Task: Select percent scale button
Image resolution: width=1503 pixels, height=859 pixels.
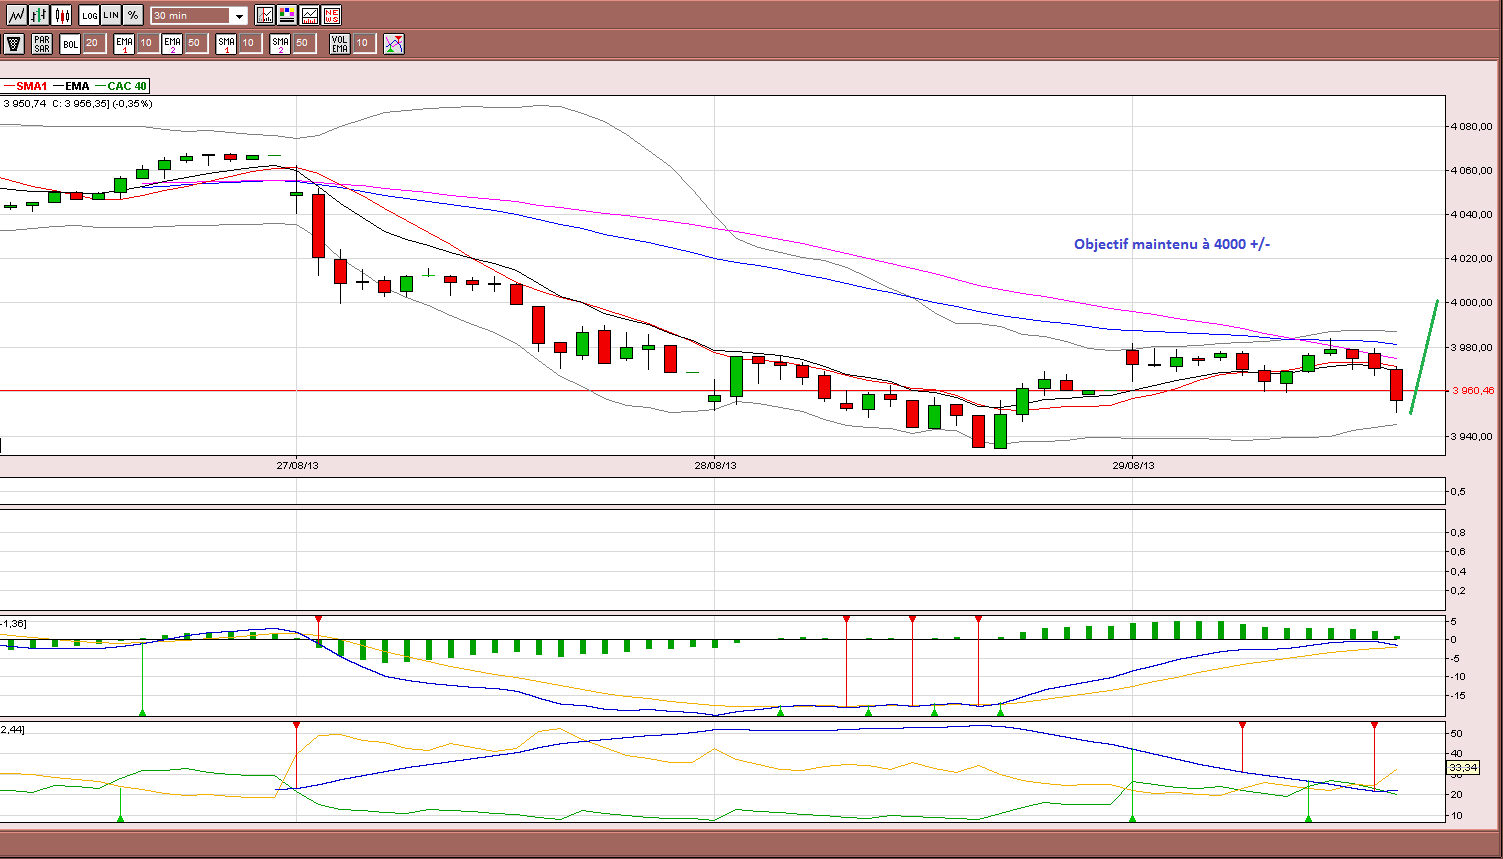Action: click(x=133, y=15)
